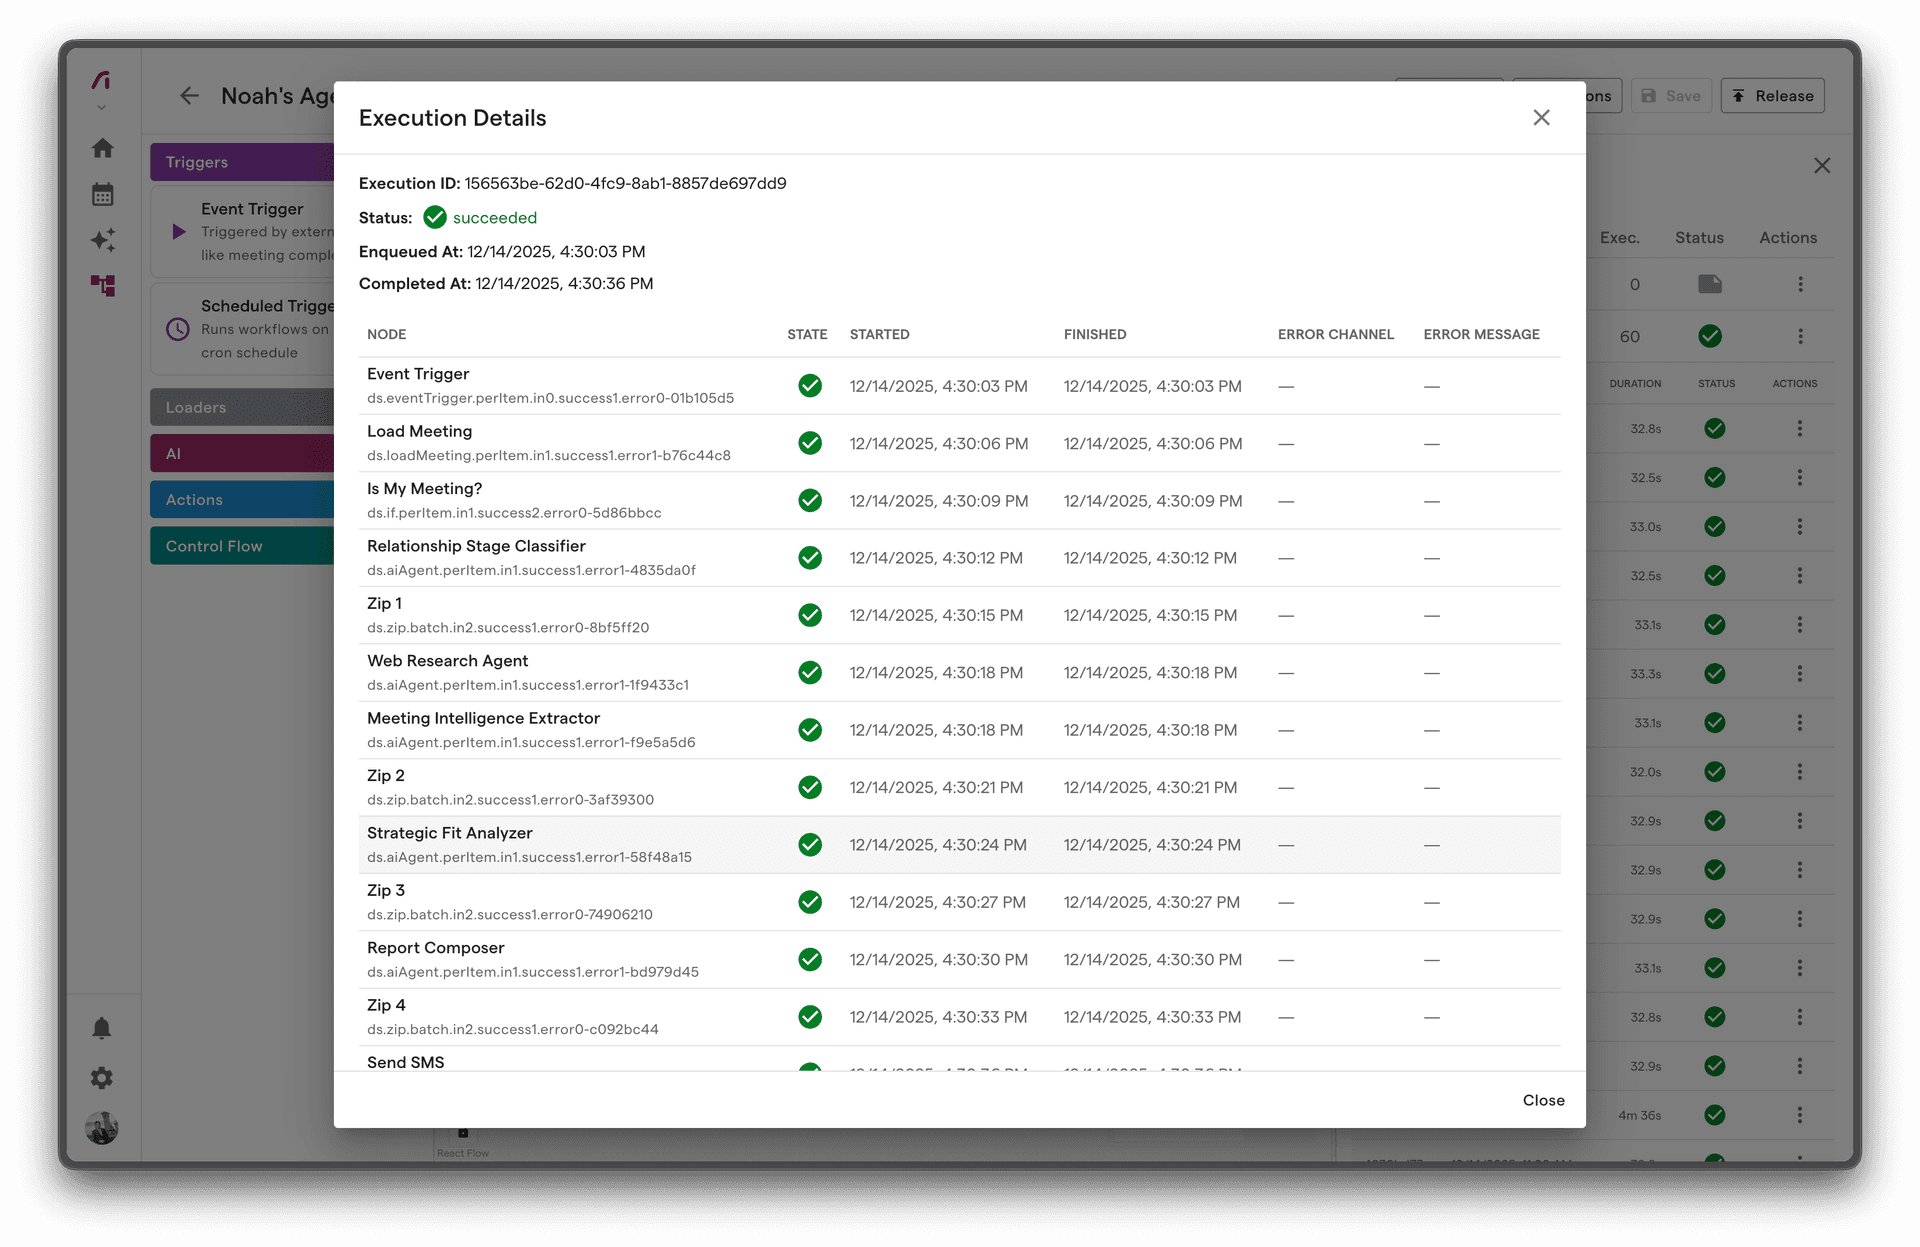Click the succeeded status checkmark icon
The width and height of the screenshot is (1920, 1247).
coord(435,217)
